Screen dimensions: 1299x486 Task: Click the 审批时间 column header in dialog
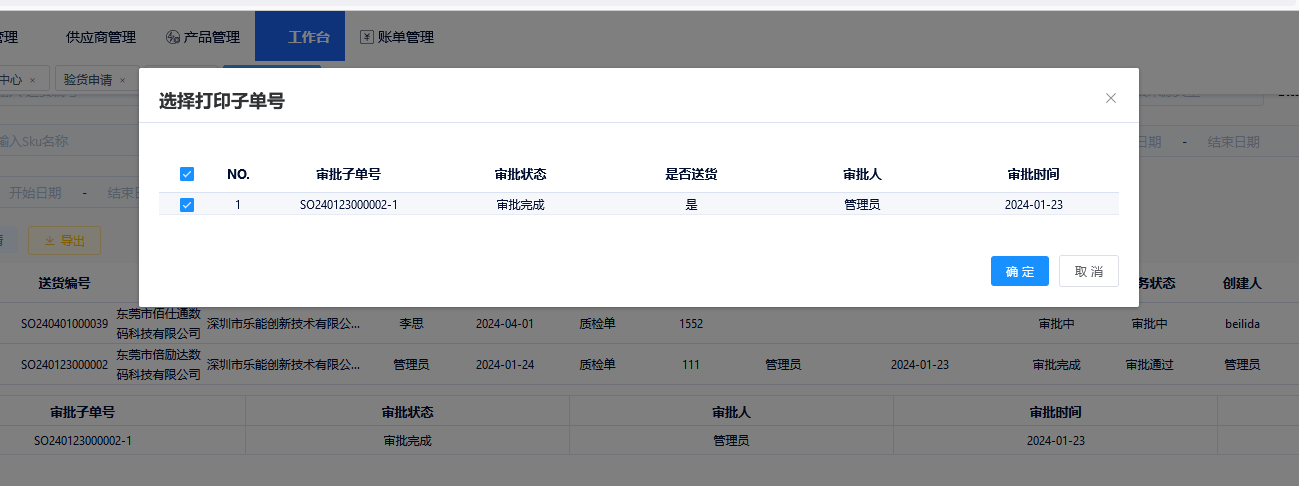click(1033, 174)
